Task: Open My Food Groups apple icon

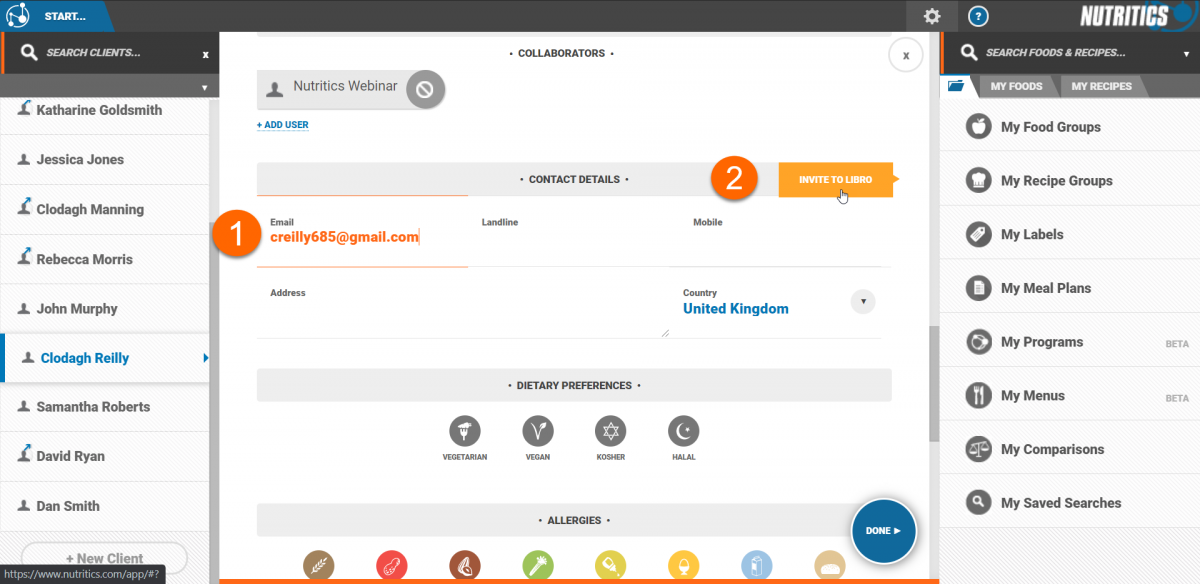Action: [978, 127]
